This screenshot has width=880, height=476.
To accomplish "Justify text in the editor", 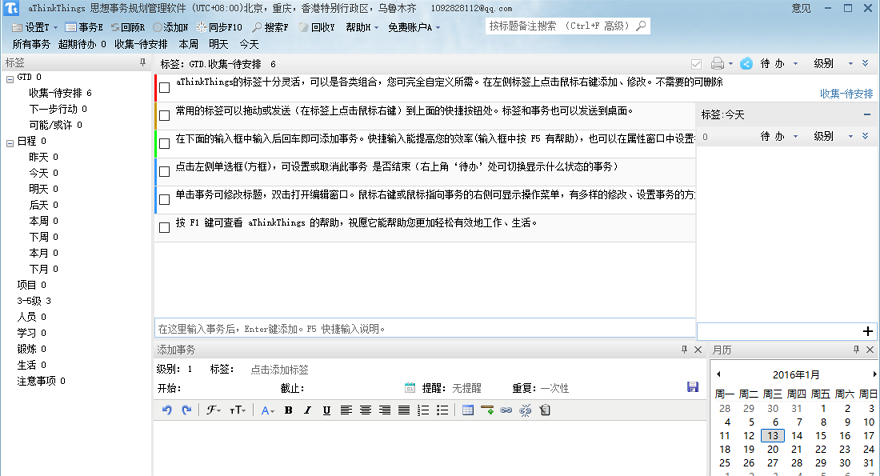I will pyautogui.click(x=404, y=410).
